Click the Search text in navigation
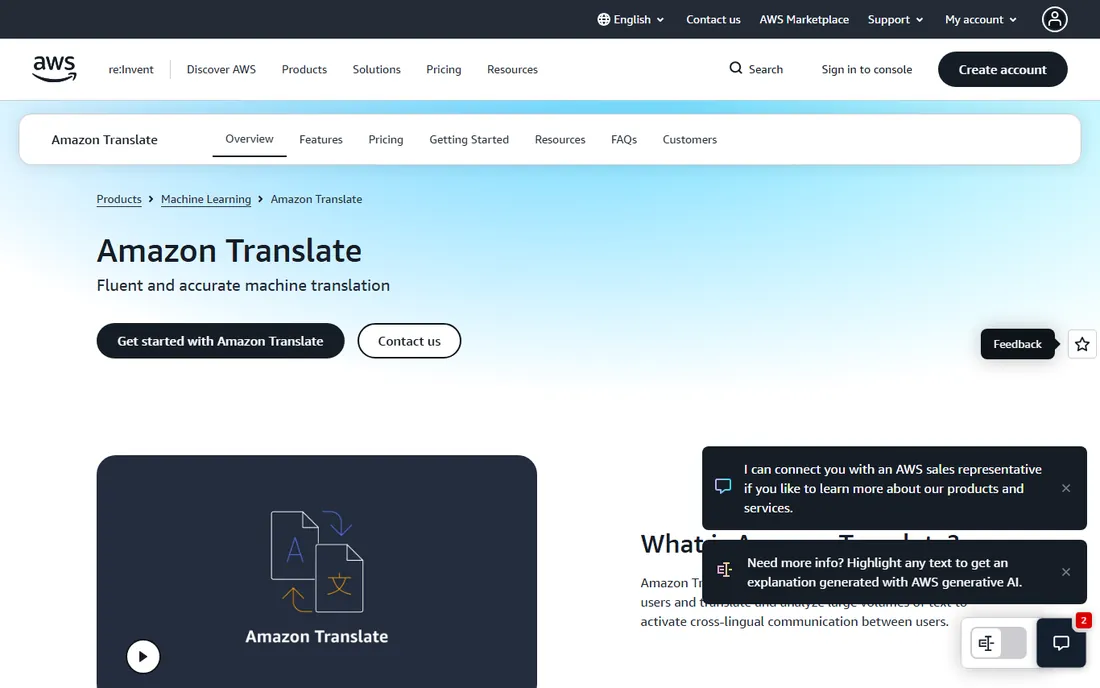This screenshot has height=688, width=1100. 765,69
